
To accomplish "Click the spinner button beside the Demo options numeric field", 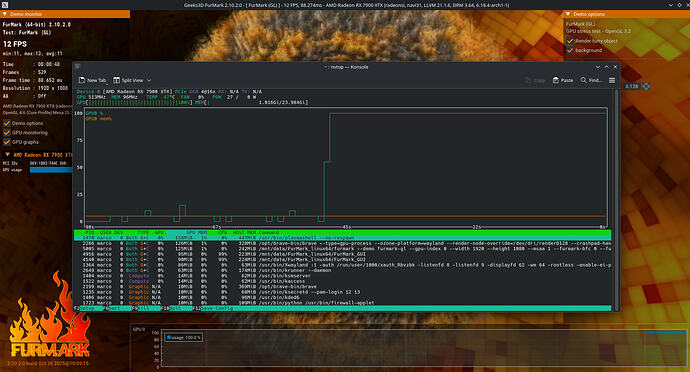I will (646, 86).
